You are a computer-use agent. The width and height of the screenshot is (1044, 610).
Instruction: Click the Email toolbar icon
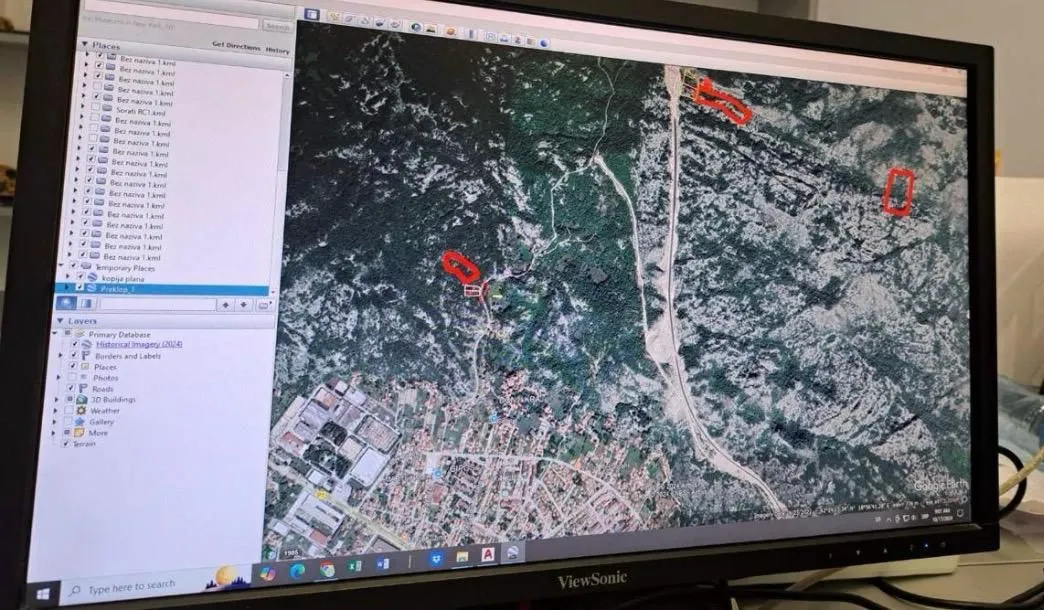point(491,36)
